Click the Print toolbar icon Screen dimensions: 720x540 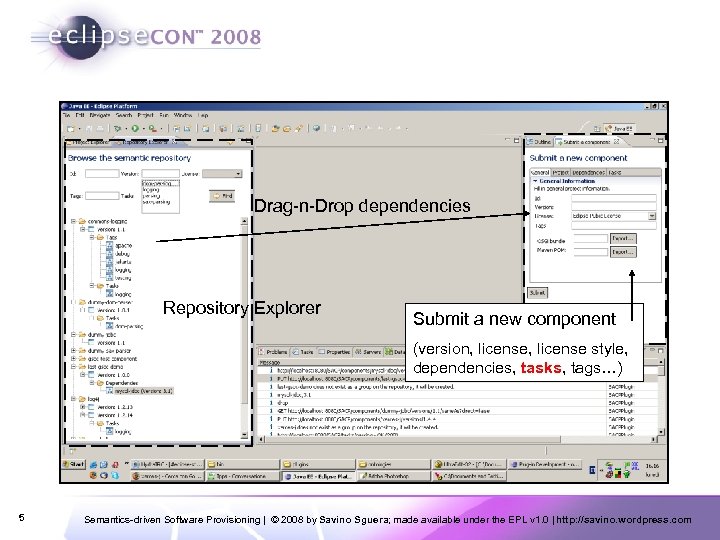pyautogui.click(x=100, y=129)
